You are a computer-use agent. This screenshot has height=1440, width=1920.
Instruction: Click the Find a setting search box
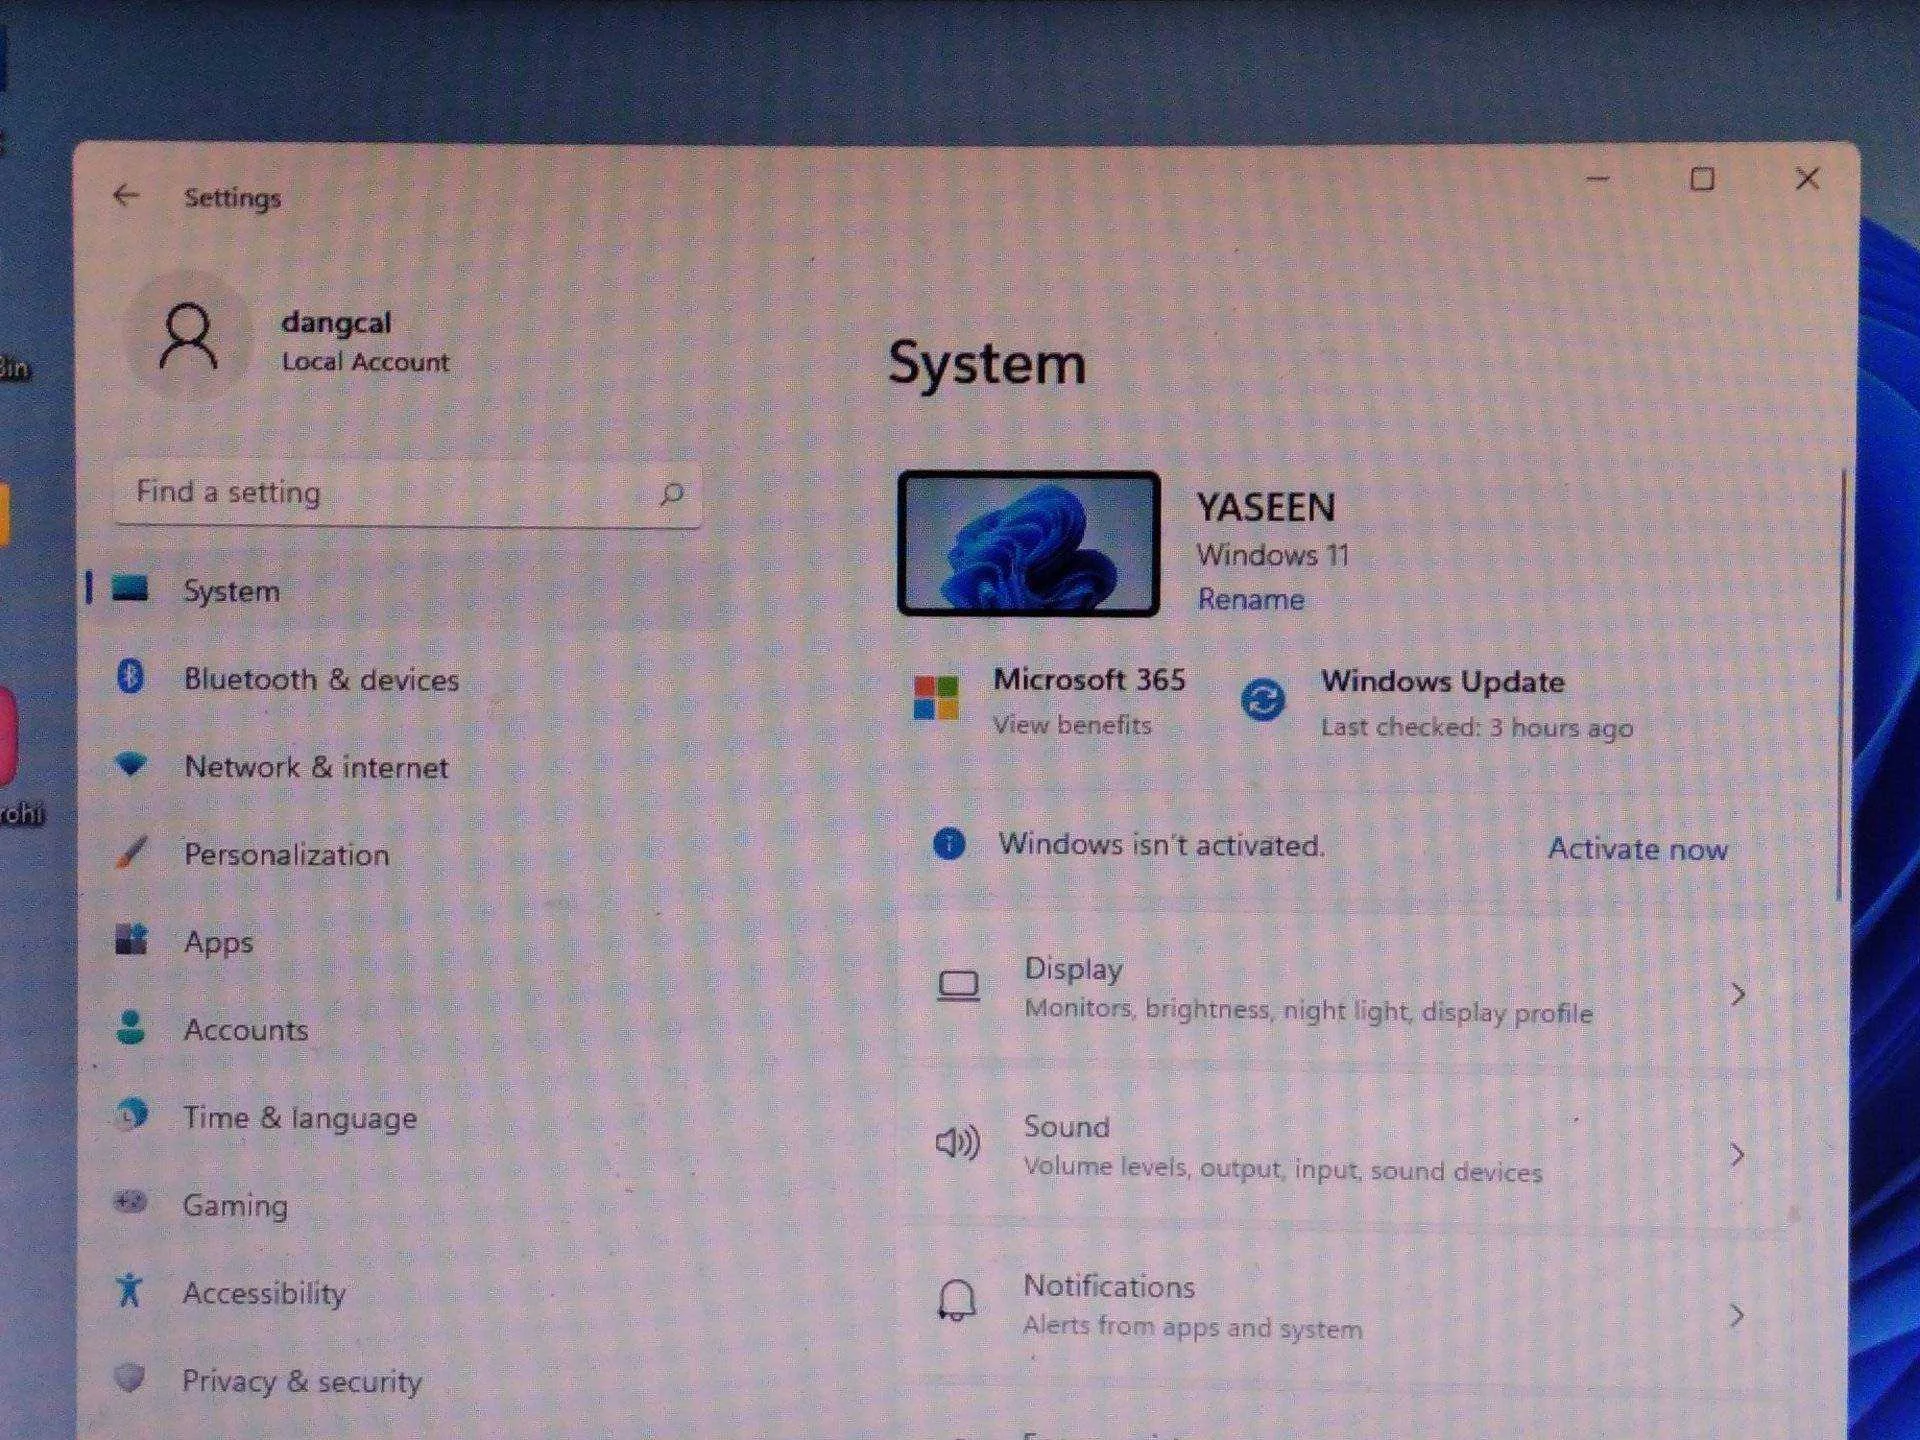click(408, 493)
